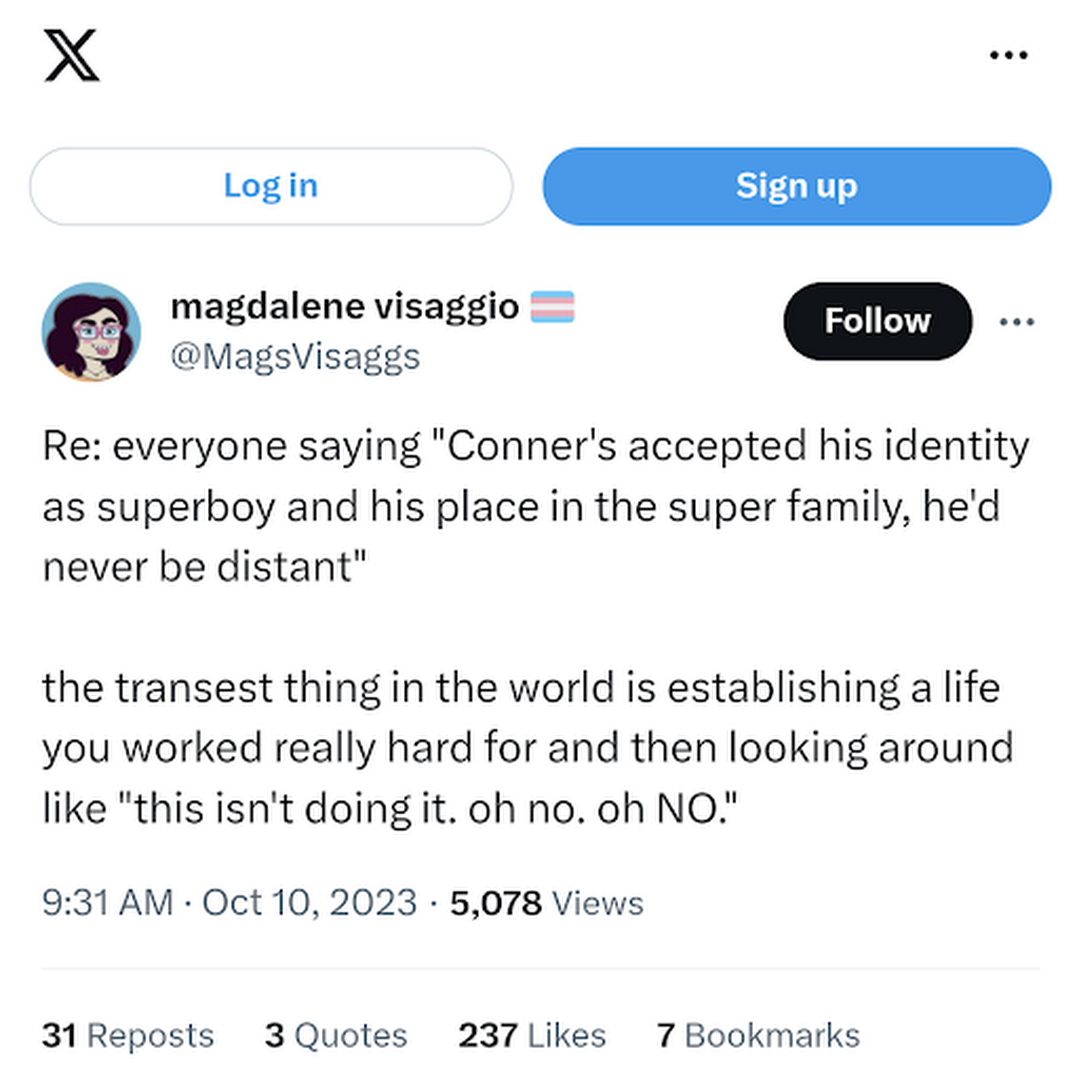Screen dimensions: 1079x1079
Task: Open the 9:31 AM Oct 10 timestamp
Action: pyautogui.click(x=230, y=902)
